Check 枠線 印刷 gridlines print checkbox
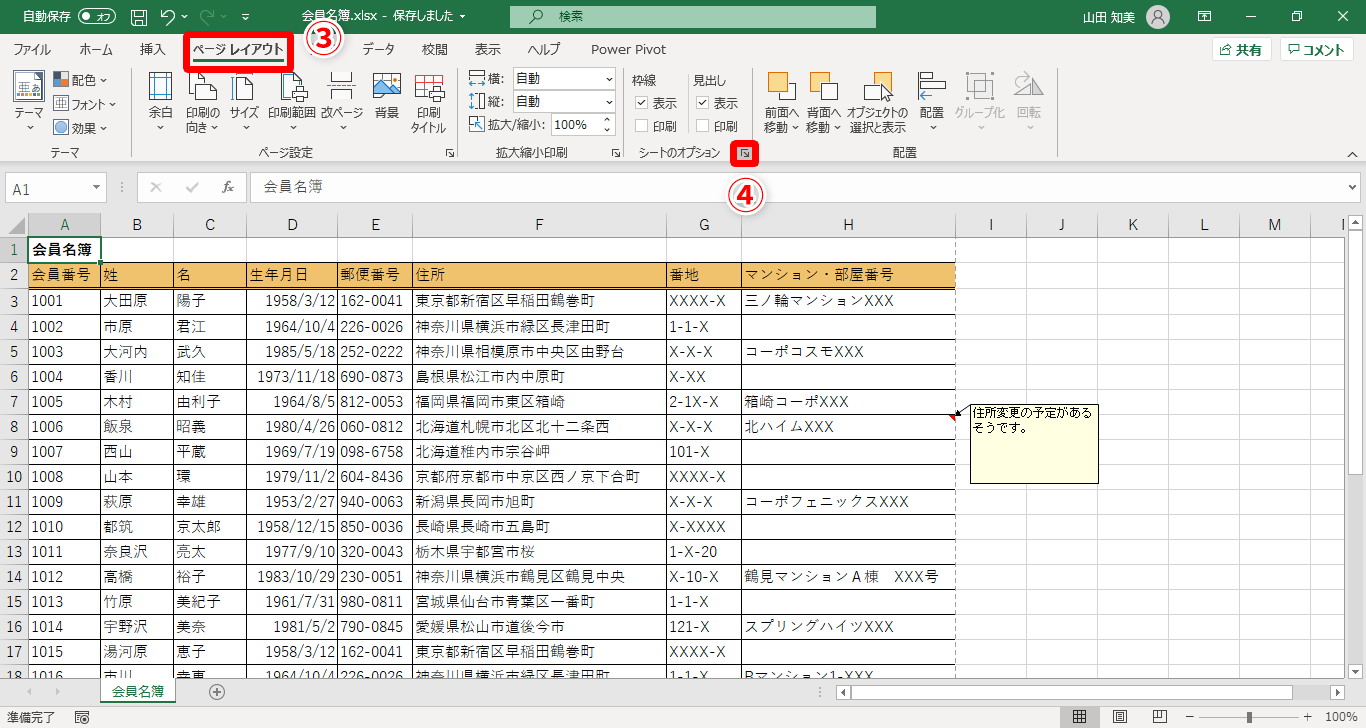 (642, 127)
